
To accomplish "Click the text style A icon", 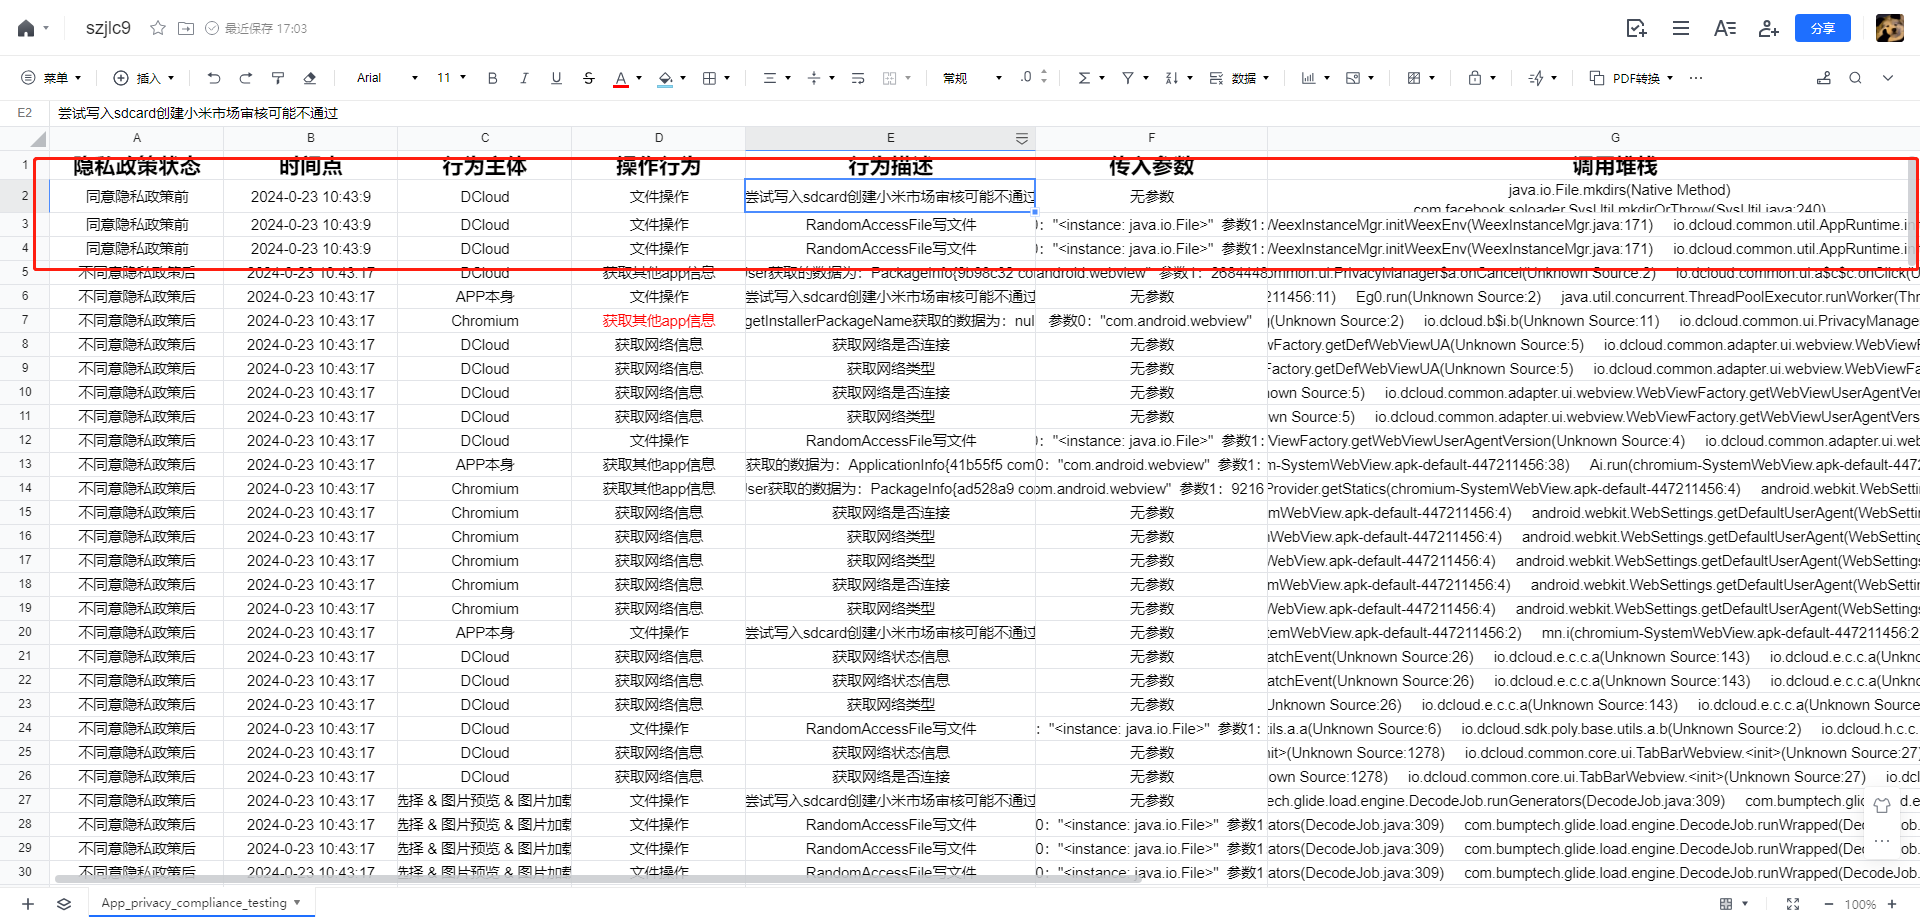I will [1725, 28].
